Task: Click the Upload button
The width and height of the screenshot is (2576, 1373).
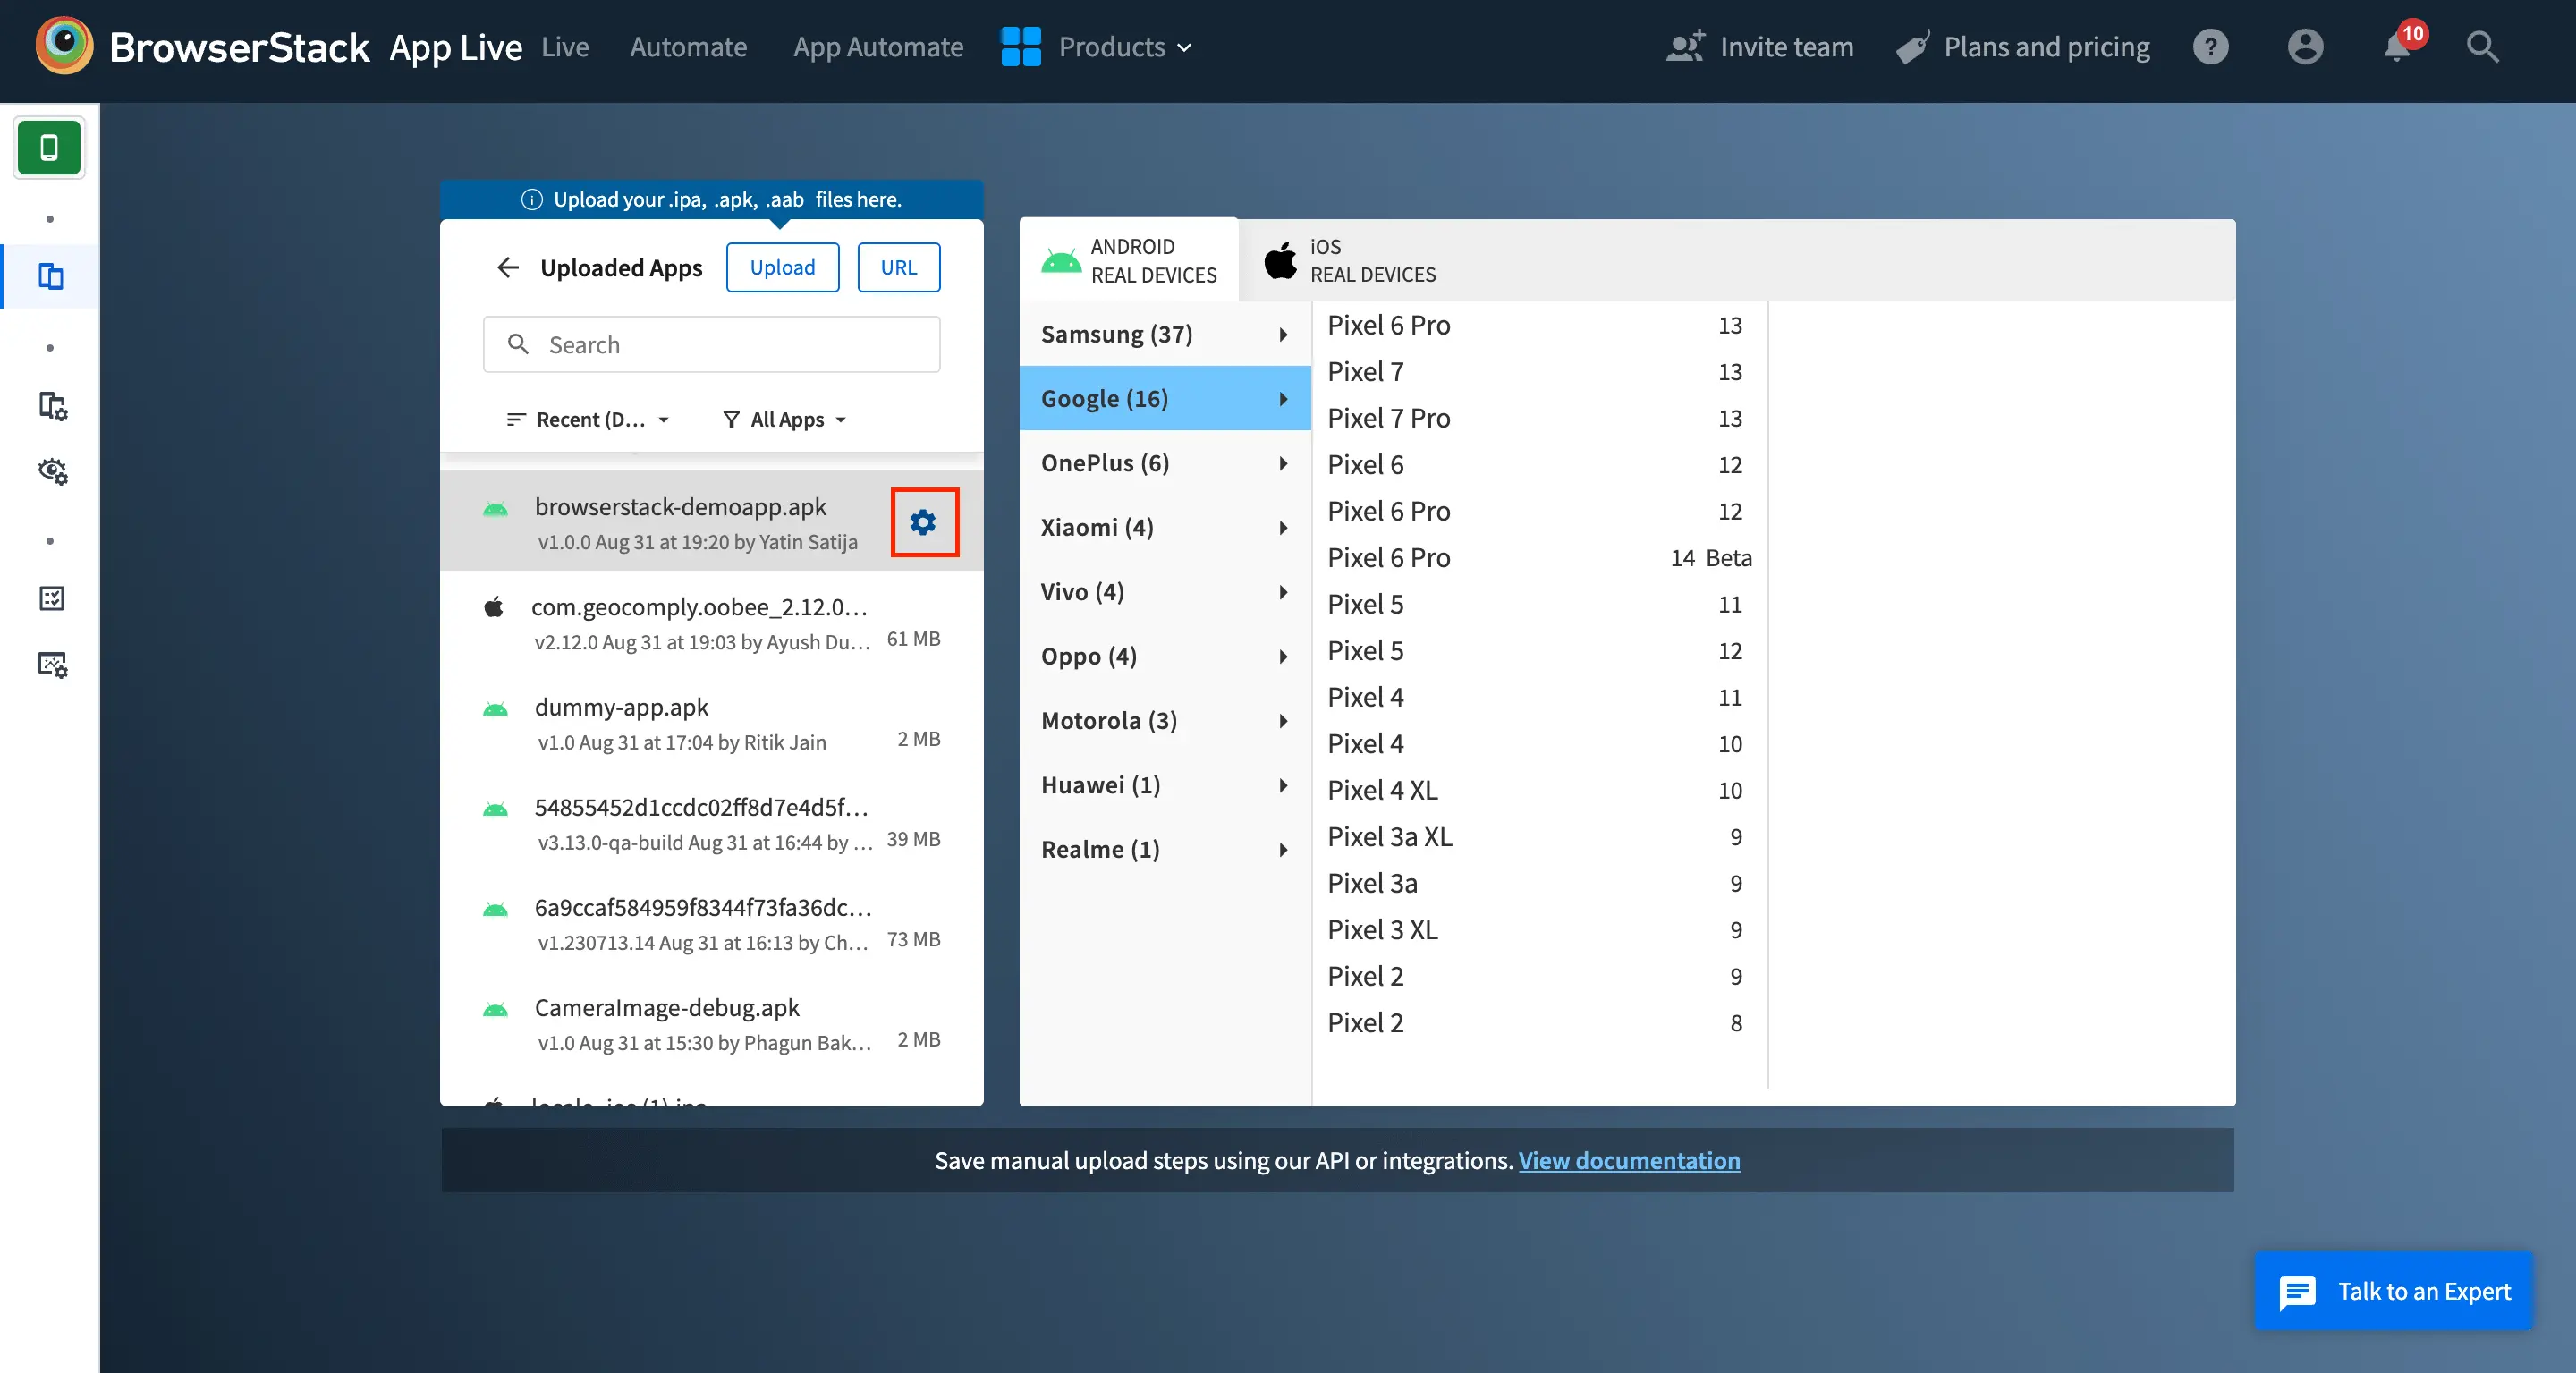Action: tap(782, 267)
